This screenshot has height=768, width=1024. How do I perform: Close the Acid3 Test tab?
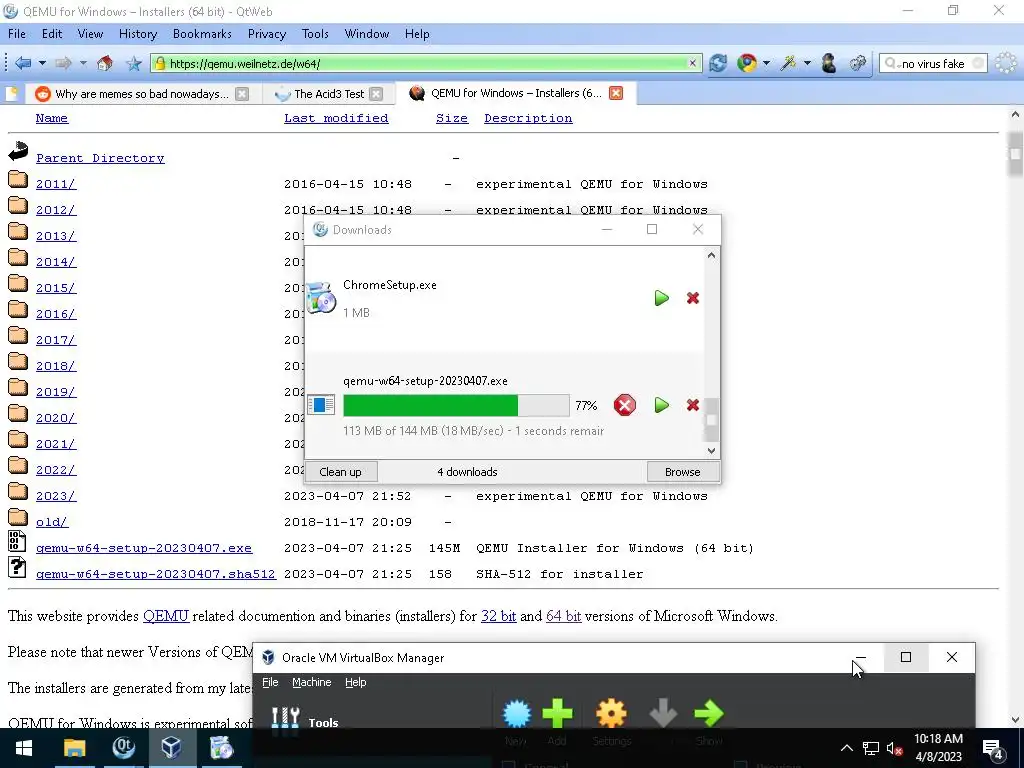coord(376,93)
